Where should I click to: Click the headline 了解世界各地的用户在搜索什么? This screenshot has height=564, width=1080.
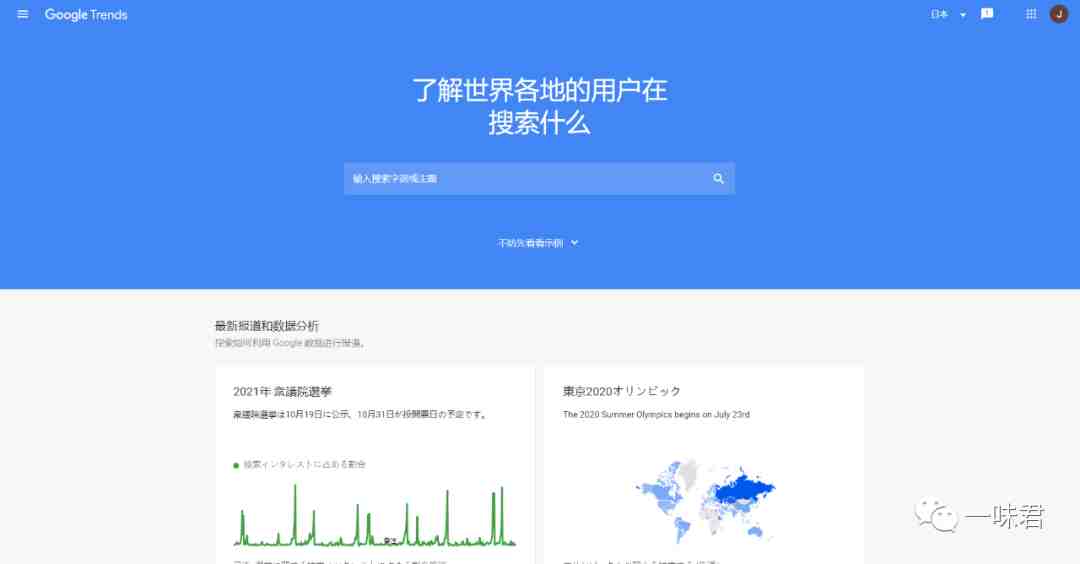coord(539,107)
